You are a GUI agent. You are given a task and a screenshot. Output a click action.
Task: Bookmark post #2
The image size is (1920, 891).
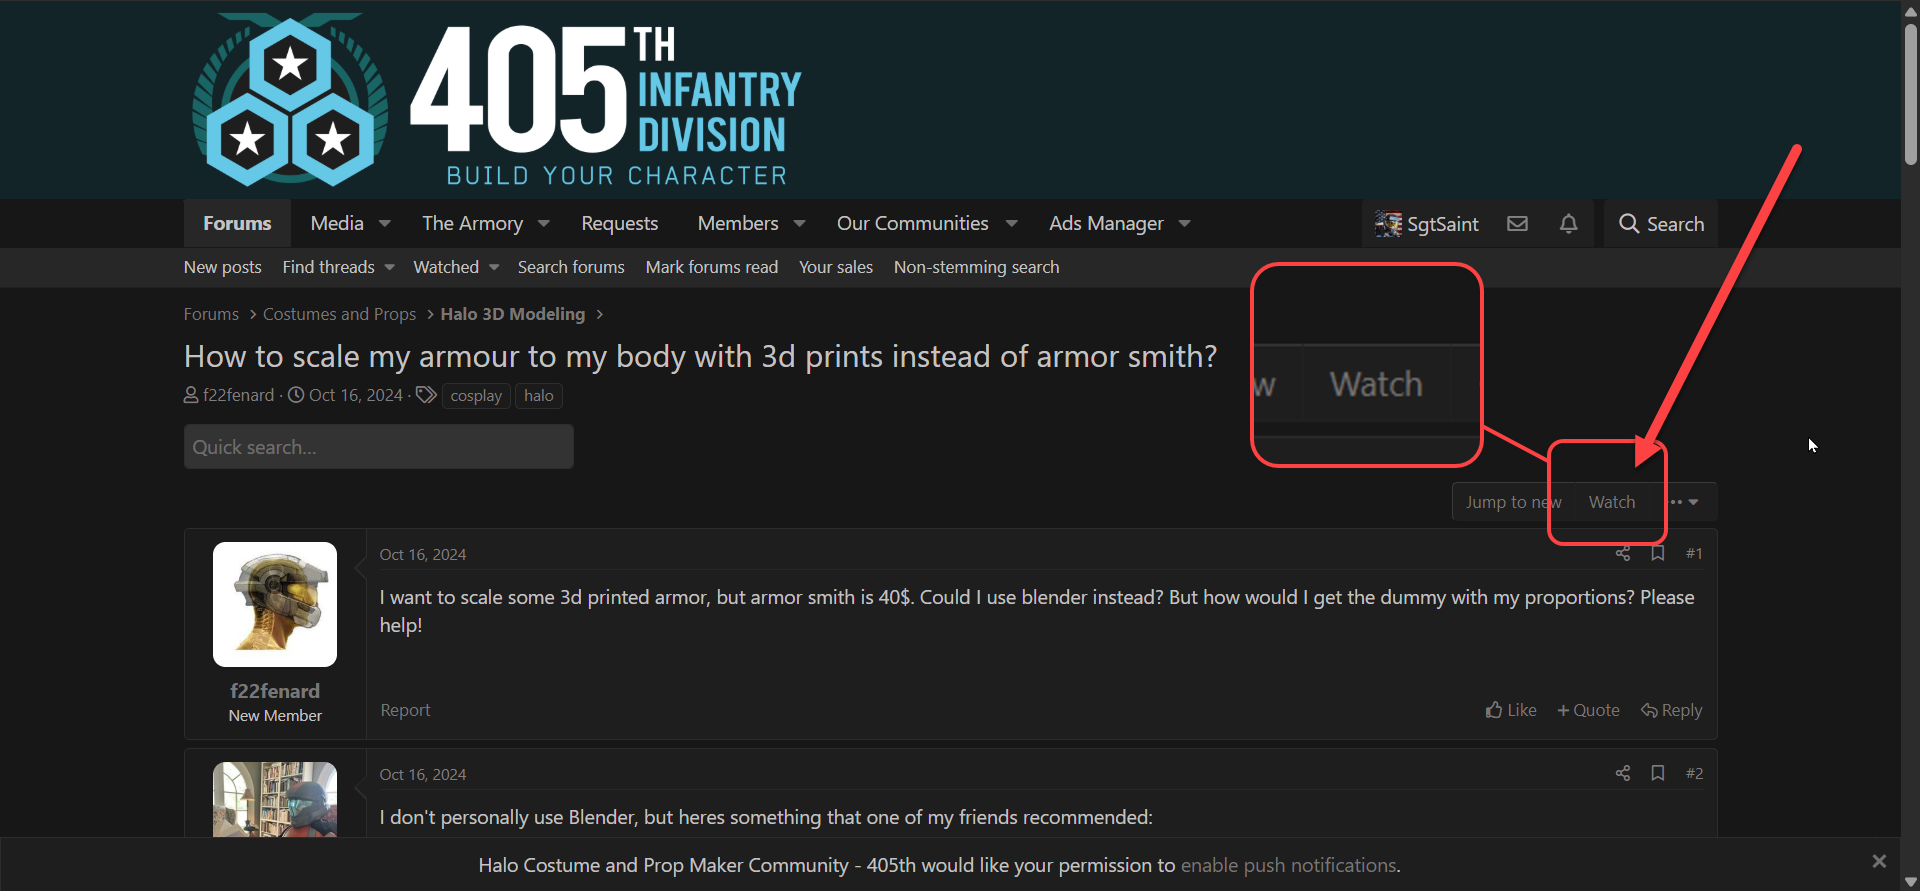click(1657, 773)
